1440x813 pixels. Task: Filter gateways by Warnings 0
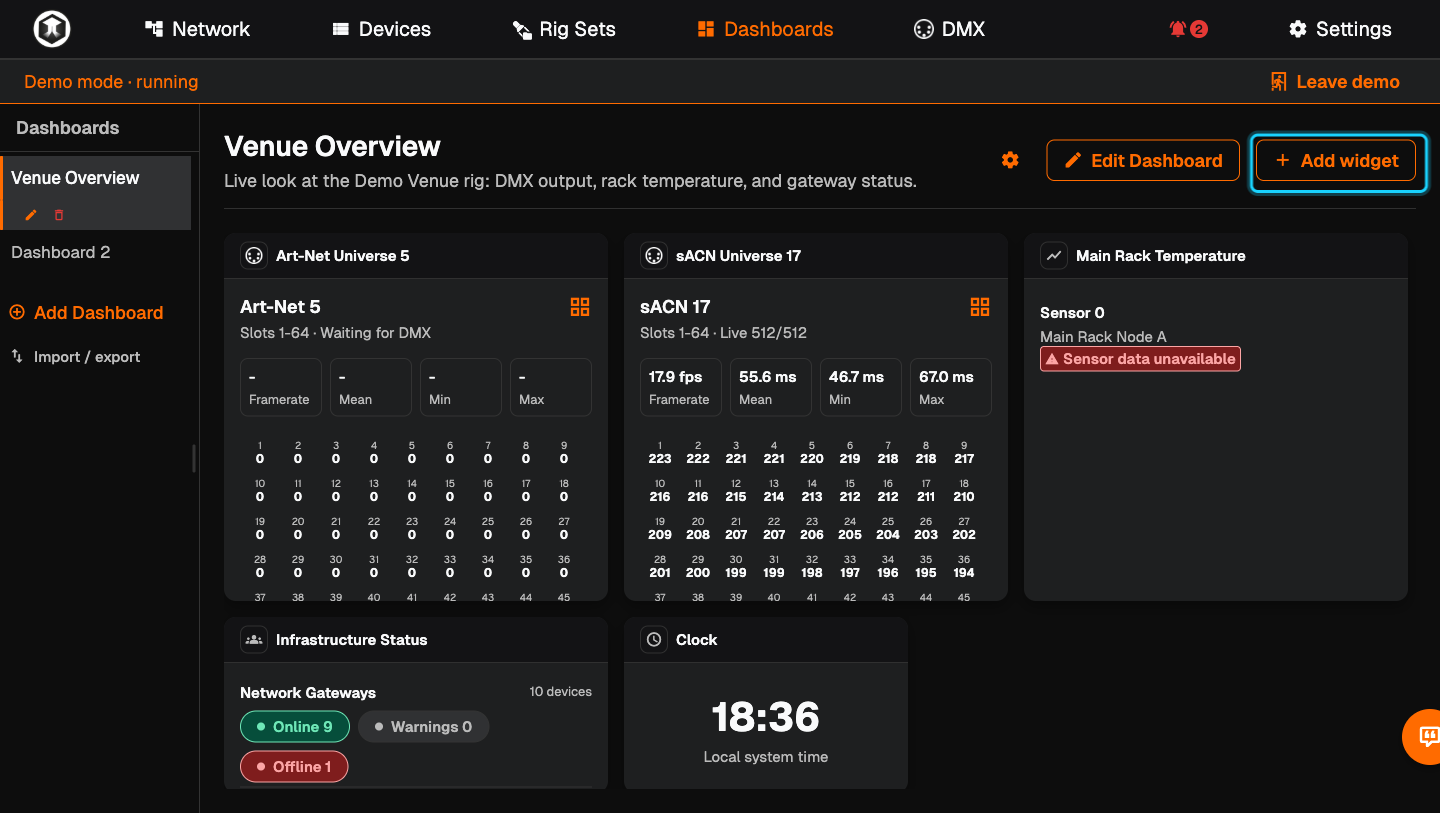pyautogui.click(x=423, y=727)
